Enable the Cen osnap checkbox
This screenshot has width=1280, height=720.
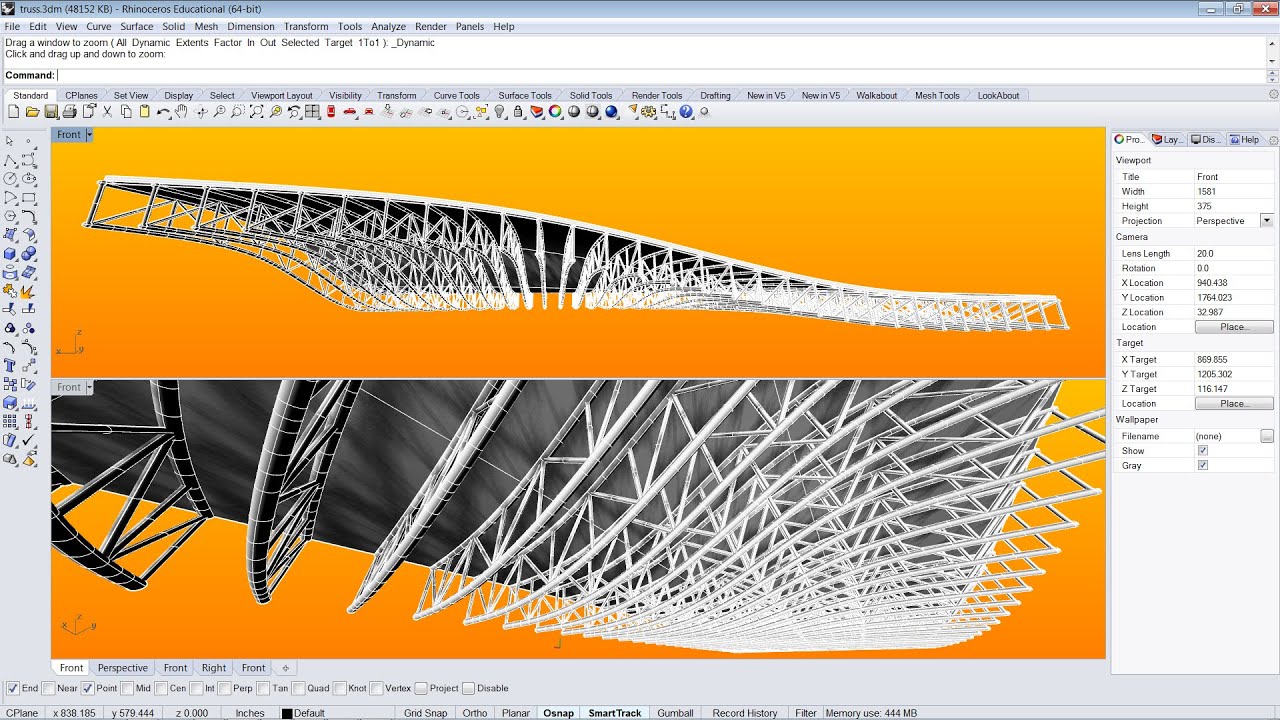tap(161, 688)
